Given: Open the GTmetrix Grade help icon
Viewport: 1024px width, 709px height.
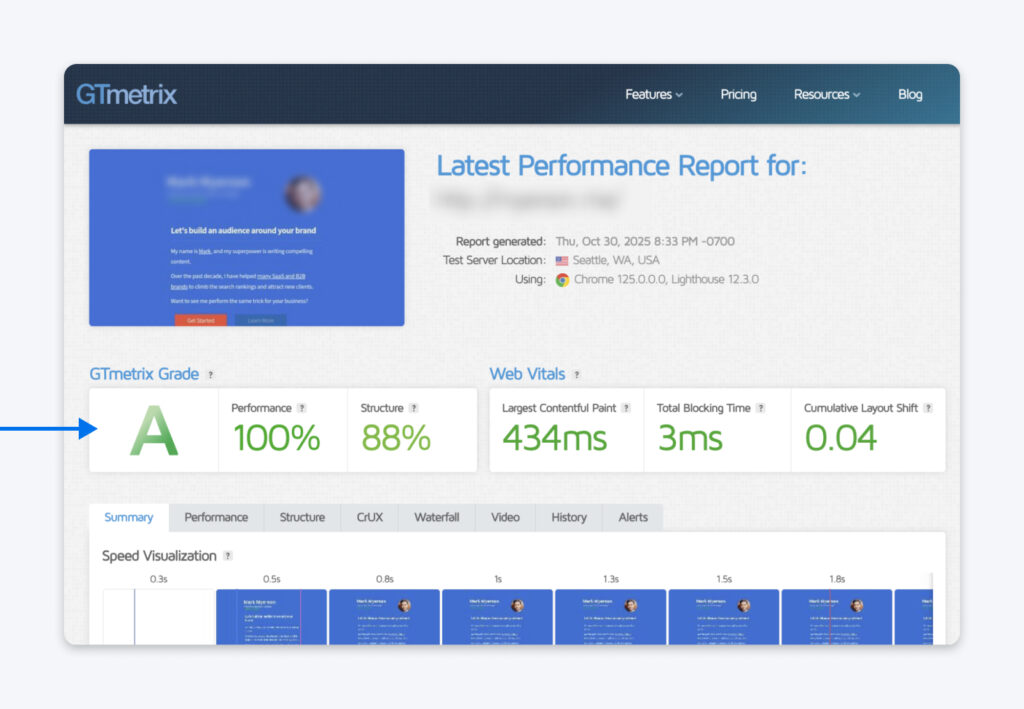Looking at the screenshot, I should click(209, 374).
